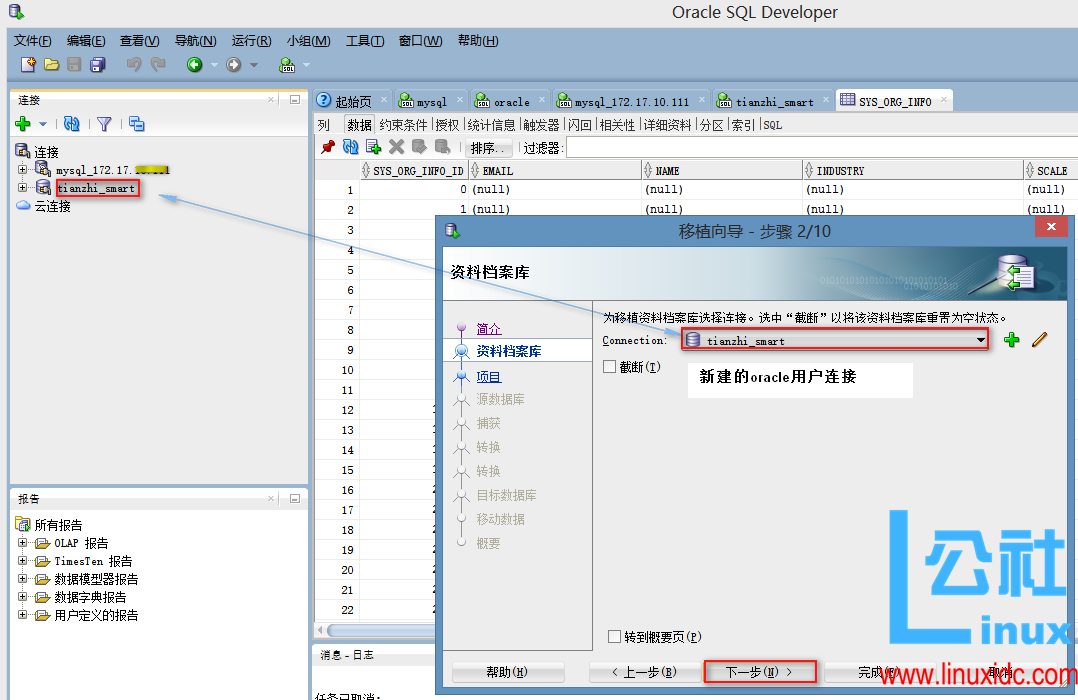Image resolution: width=1078 pixels, height=700 pixels.
Task: Expand the mysql_172.17 connection node
Action: click(23, 169)
